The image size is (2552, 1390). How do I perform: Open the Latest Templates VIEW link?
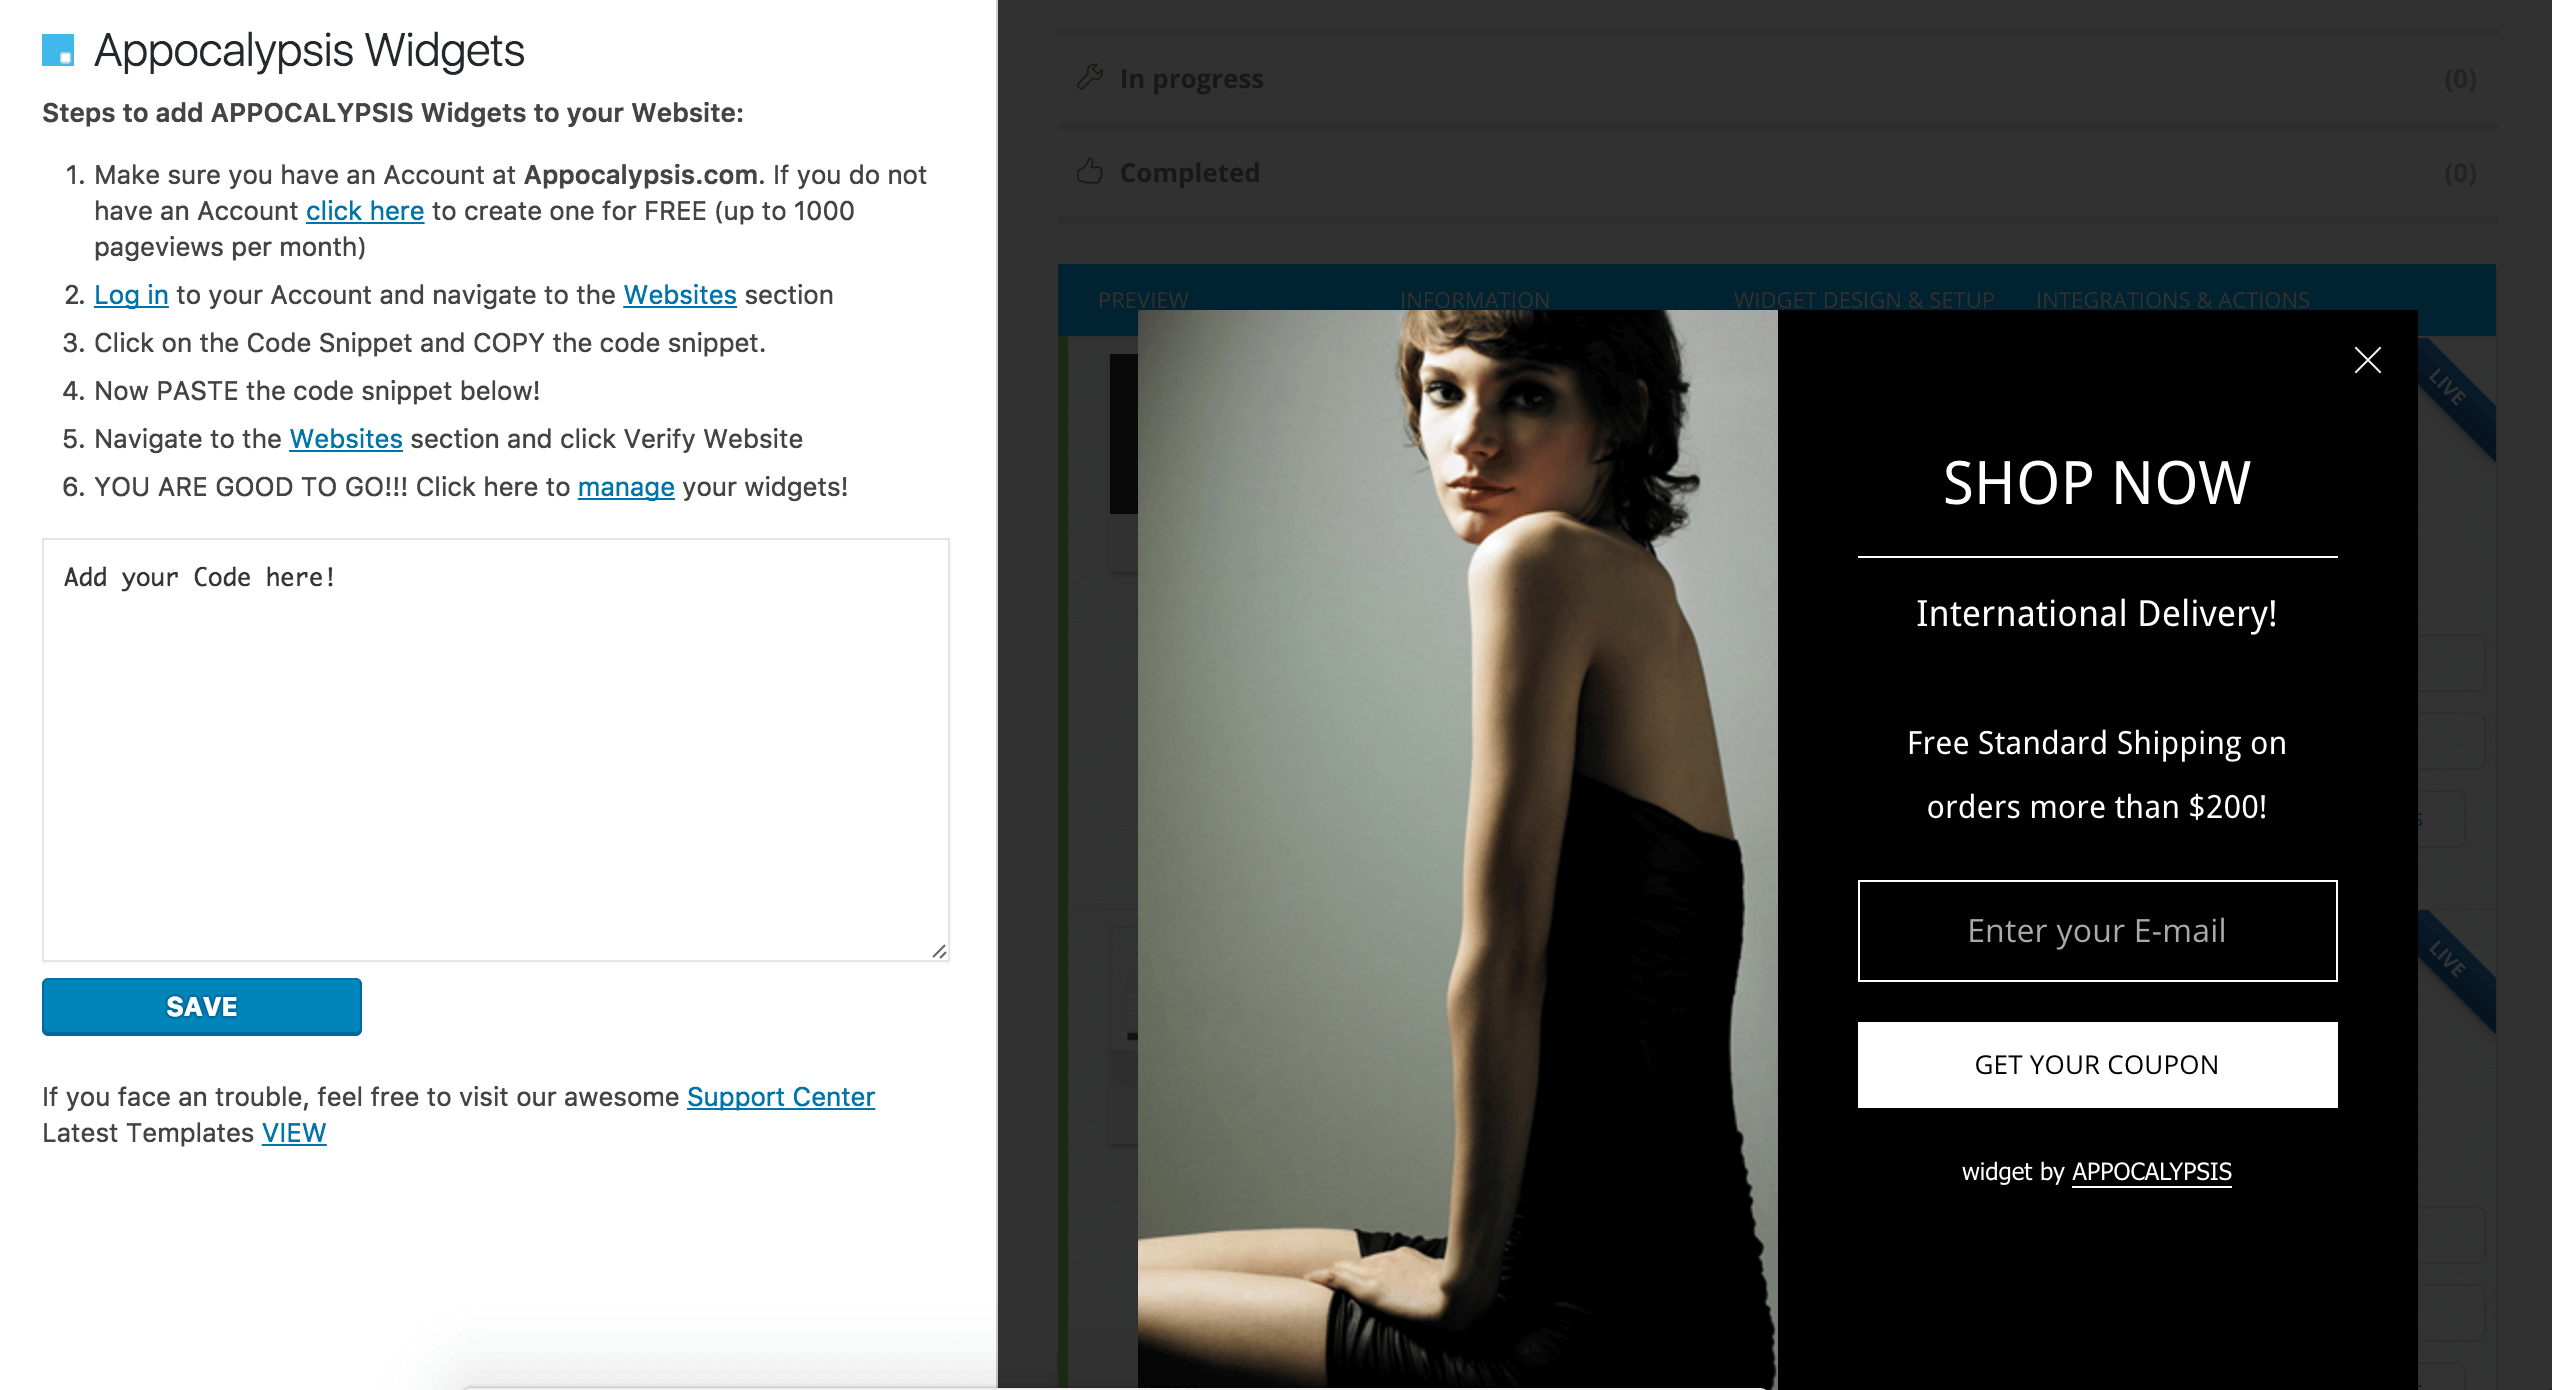coord(294,1133)
